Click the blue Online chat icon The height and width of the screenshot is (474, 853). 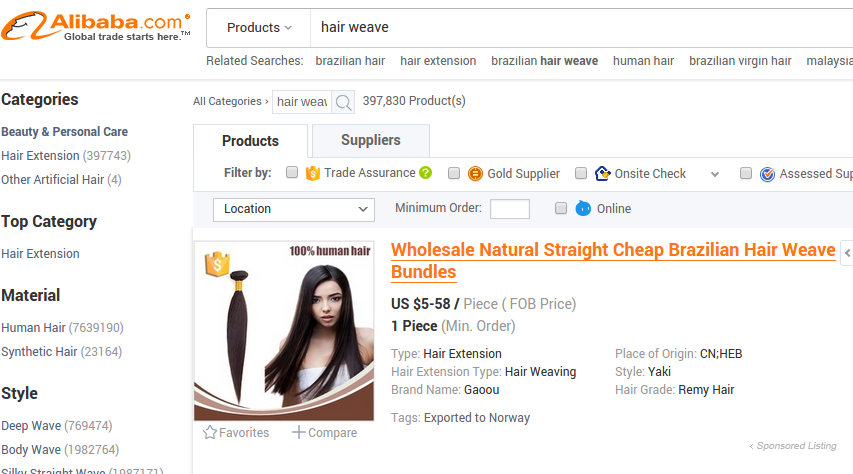click(x=583, y=208)
